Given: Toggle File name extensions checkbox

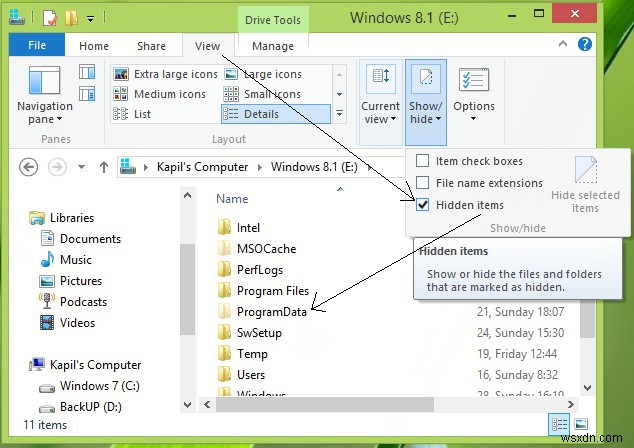Looking at the screenshot, I should 423,183.
